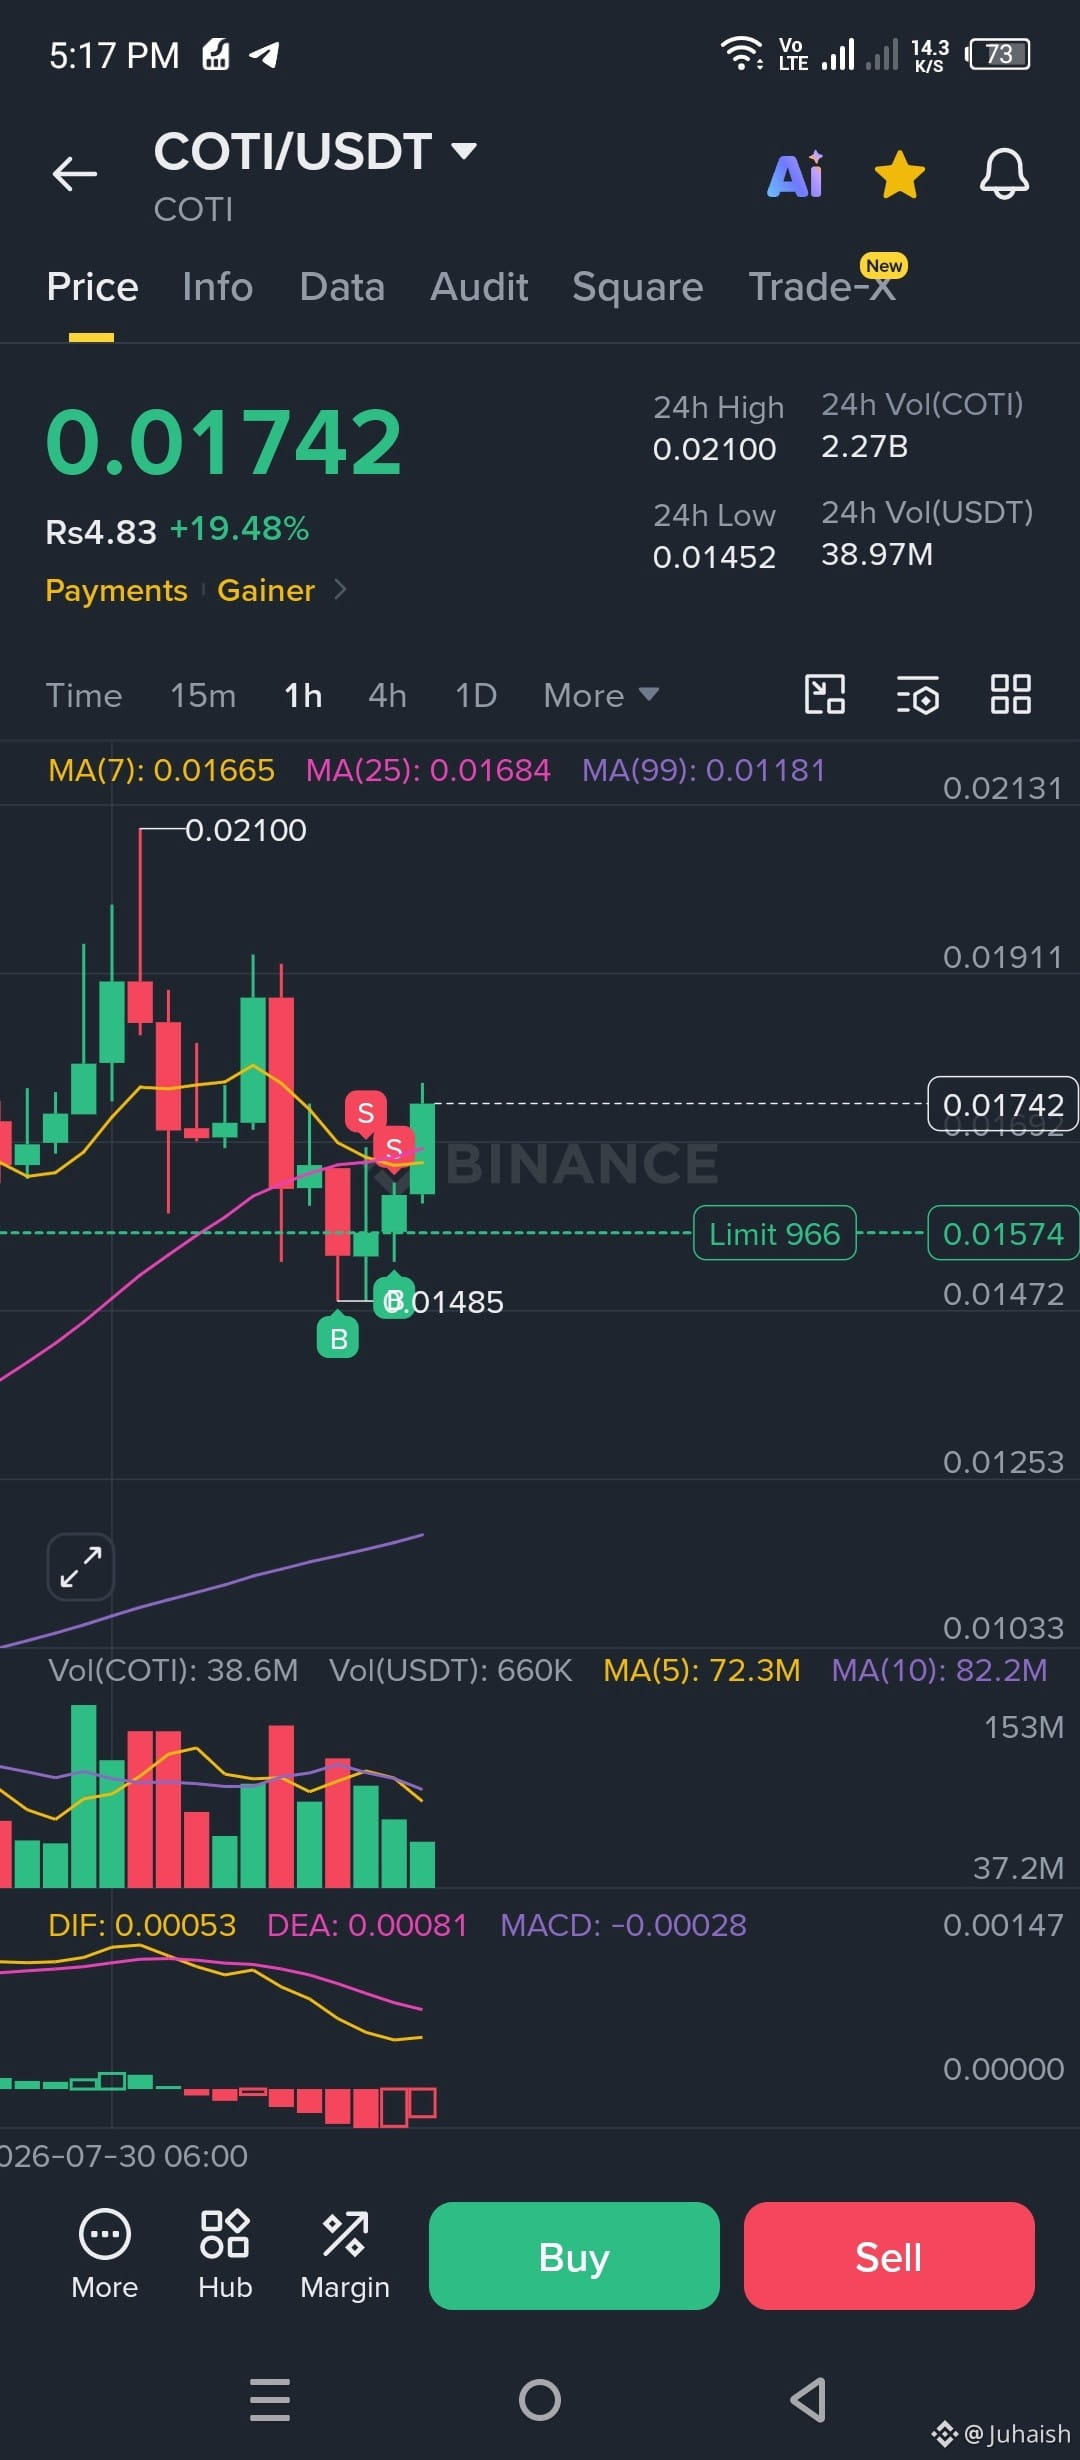Tap the MA(99): 0.01181 indicator label
Screen dimensions: 1080x2460
[x=704, y=770]
